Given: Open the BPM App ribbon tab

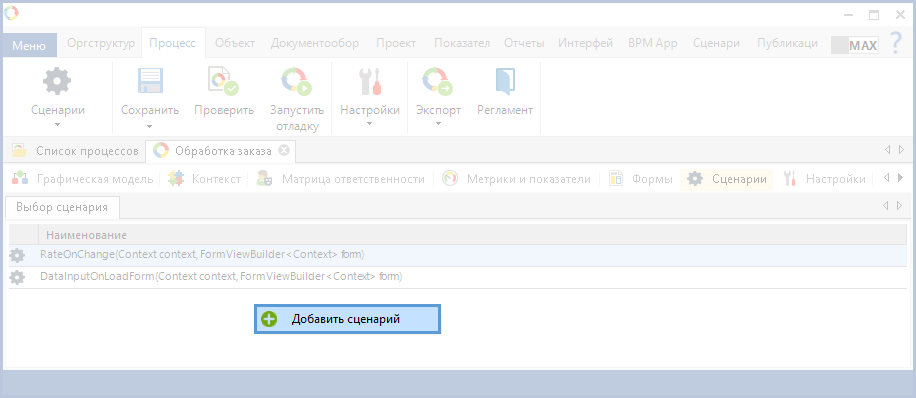Looking at the screenshot, I should (x=653, y=43).
